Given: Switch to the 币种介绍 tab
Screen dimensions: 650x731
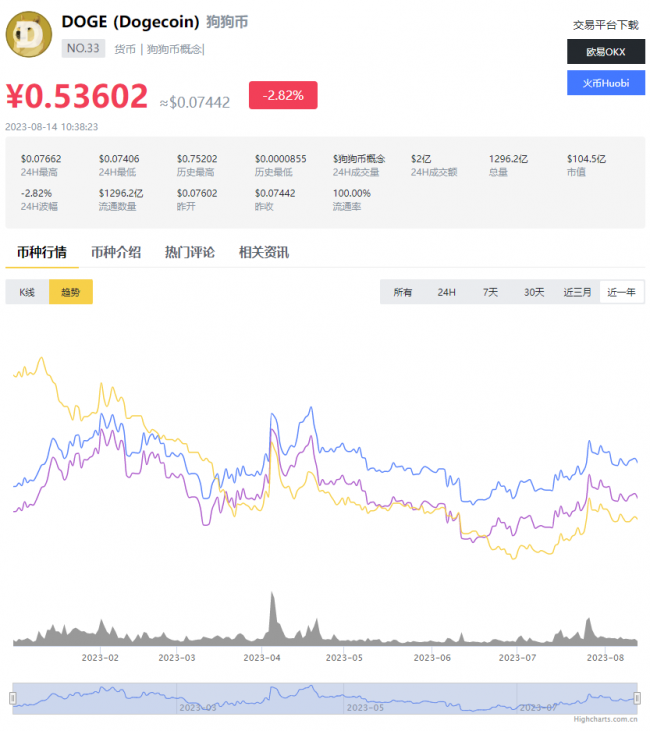Looking at the screenshot, I should point(116,252).
